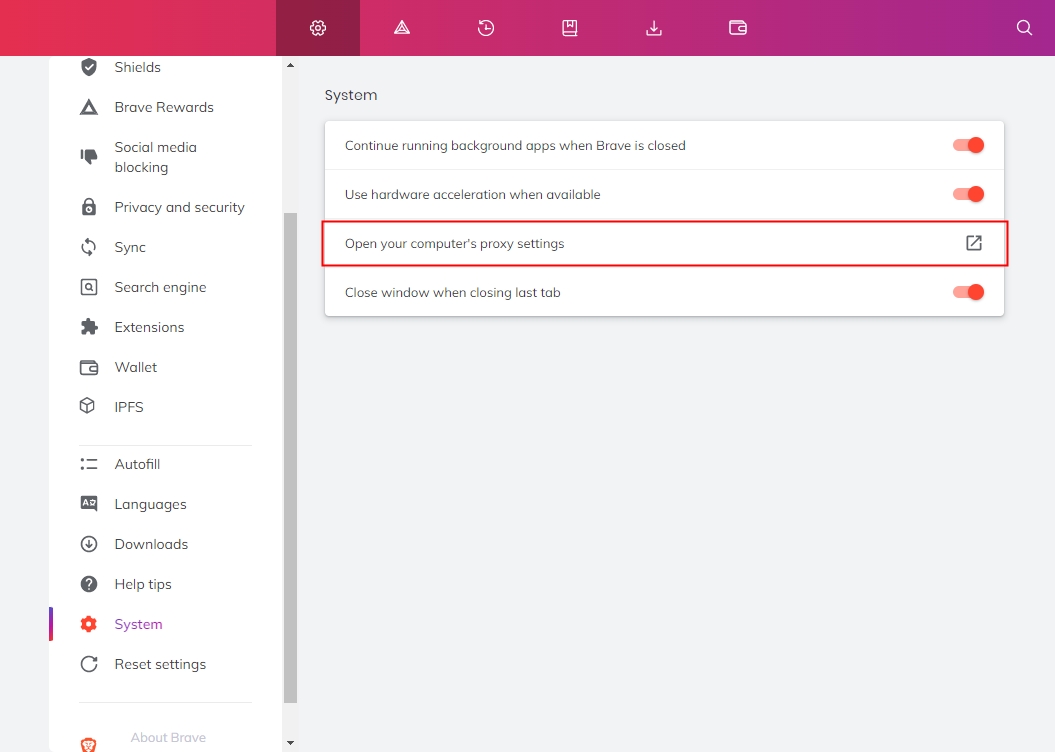Open Bookmarks icon in top toolbar
Screen dimensions: 1055x752
(x=570, y=28)
